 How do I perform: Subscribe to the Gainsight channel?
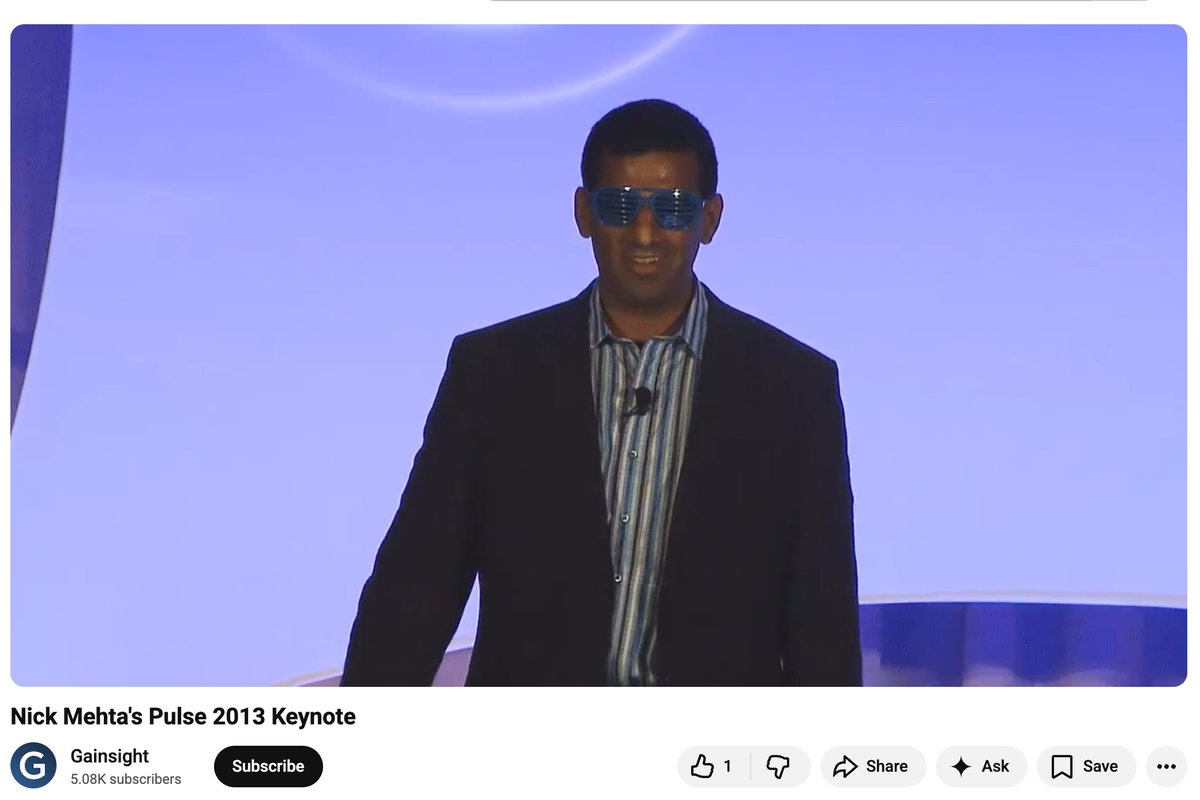tap(268, 766)
